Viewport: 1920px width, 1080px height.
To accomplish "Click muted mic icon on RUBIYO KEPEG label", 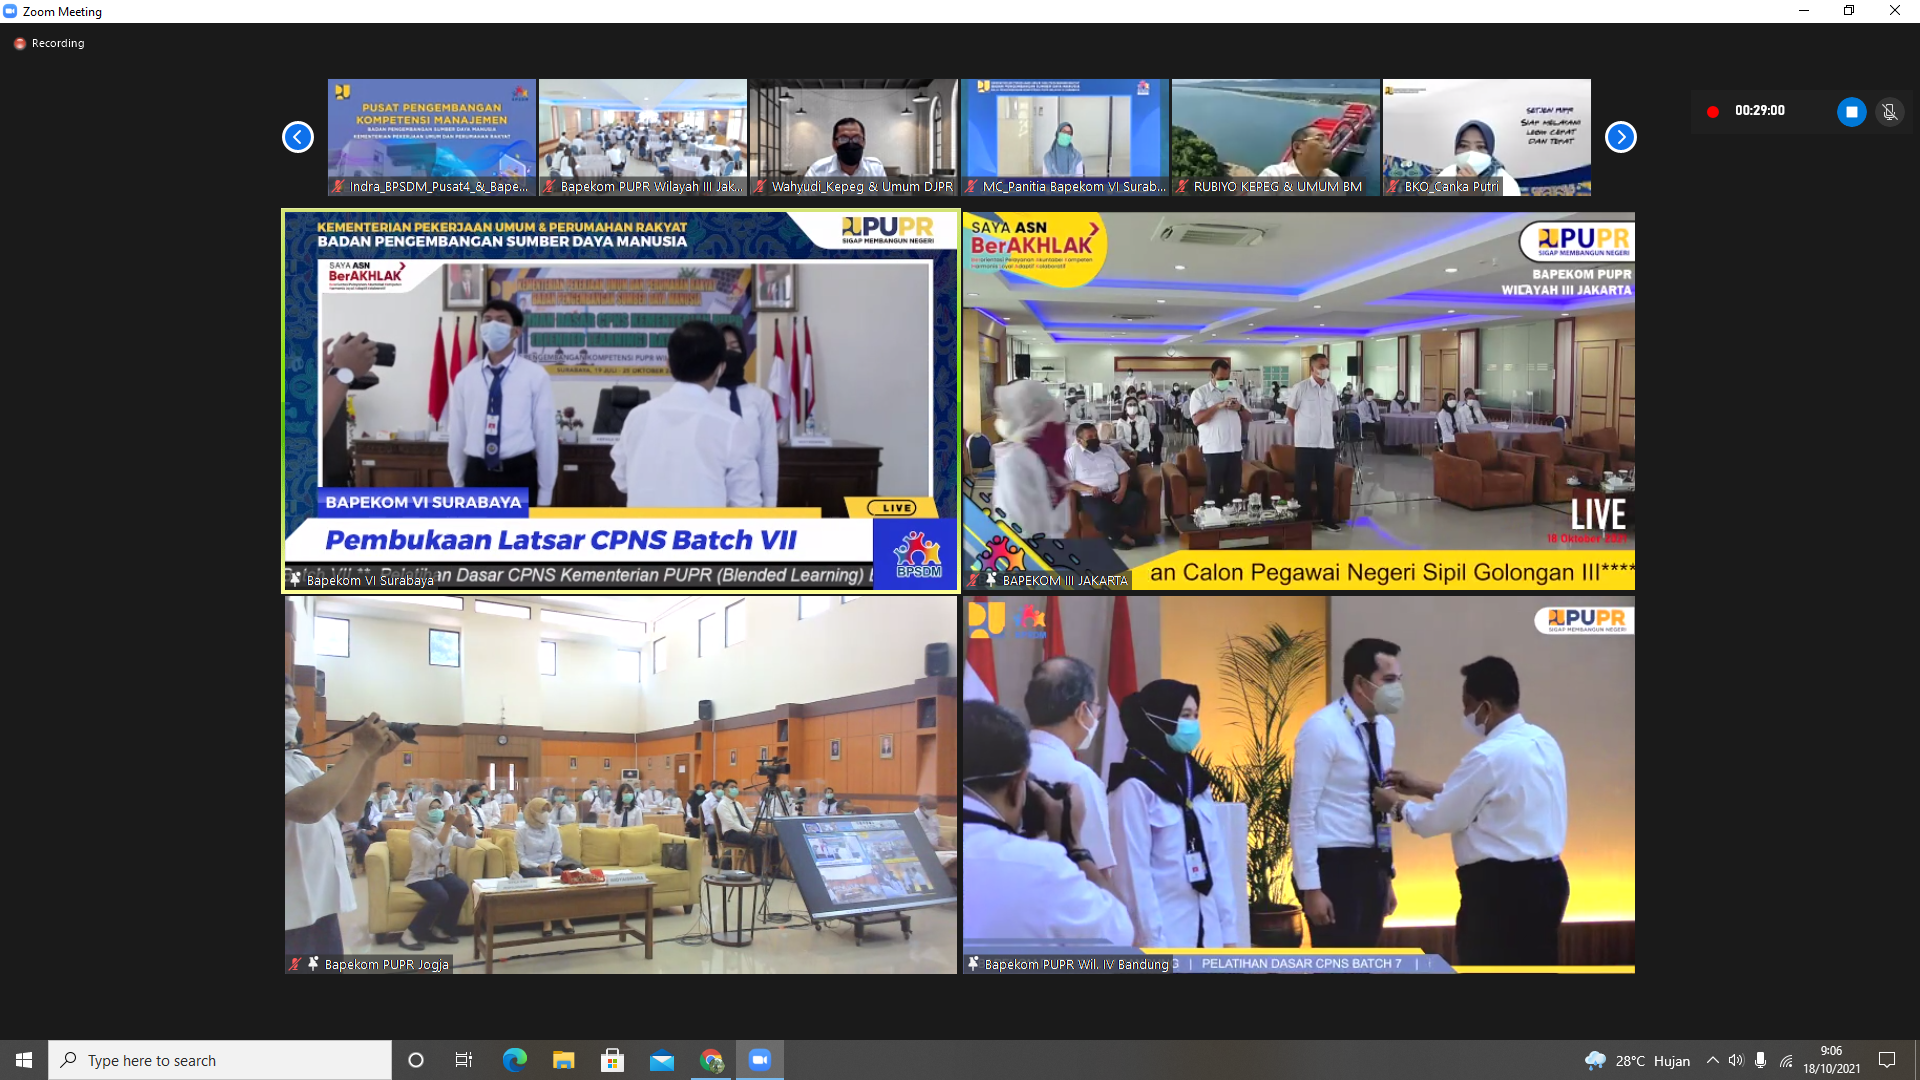I will click(x=1183, y=186).
